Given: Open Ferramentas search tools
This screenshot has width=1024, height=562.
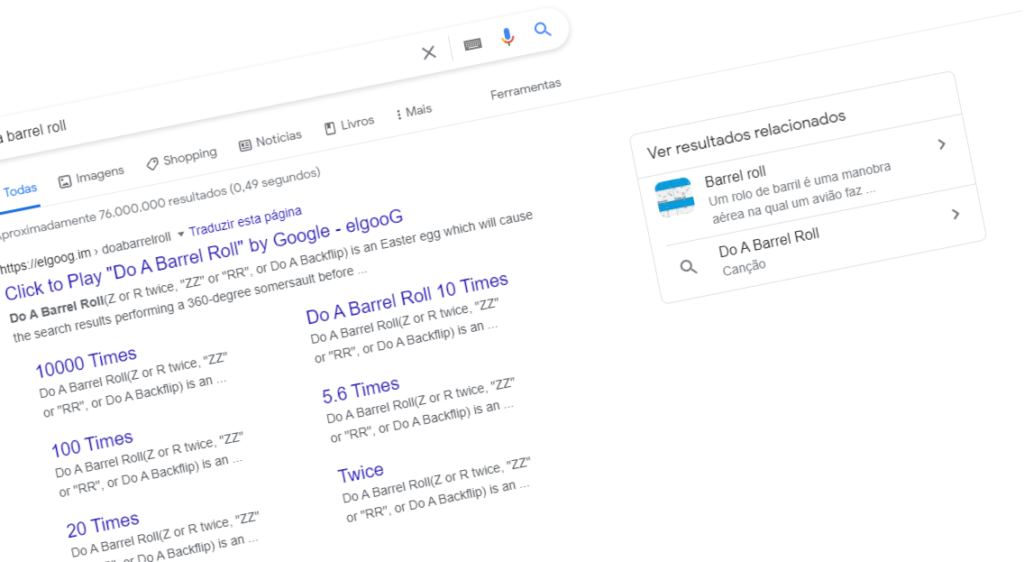Looking at the screenshot, I should point(525,89).
